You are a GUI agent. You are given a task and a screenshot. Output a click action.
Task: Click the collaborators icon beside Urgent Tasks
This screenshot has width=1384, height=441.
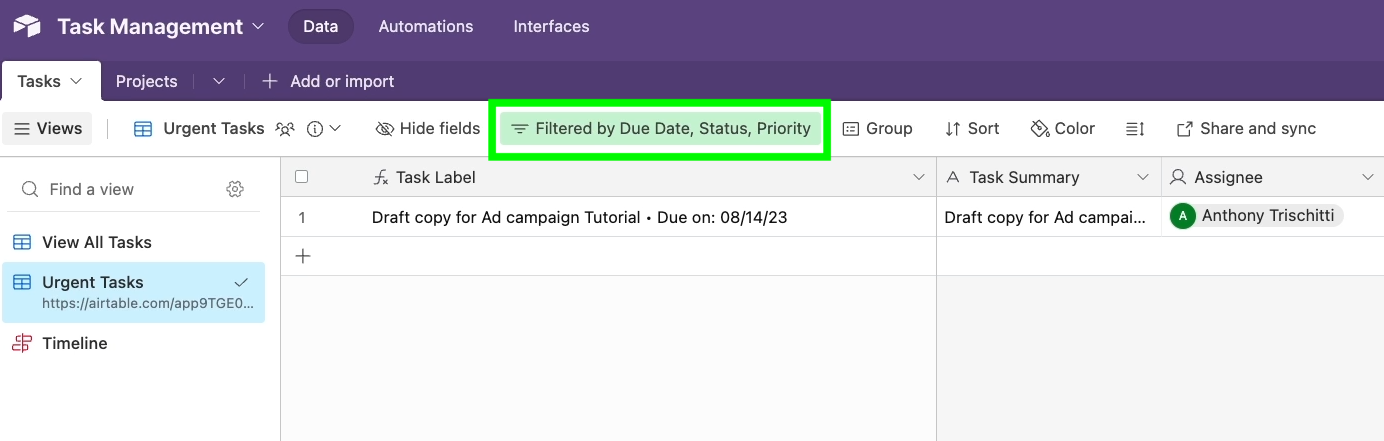286,129
